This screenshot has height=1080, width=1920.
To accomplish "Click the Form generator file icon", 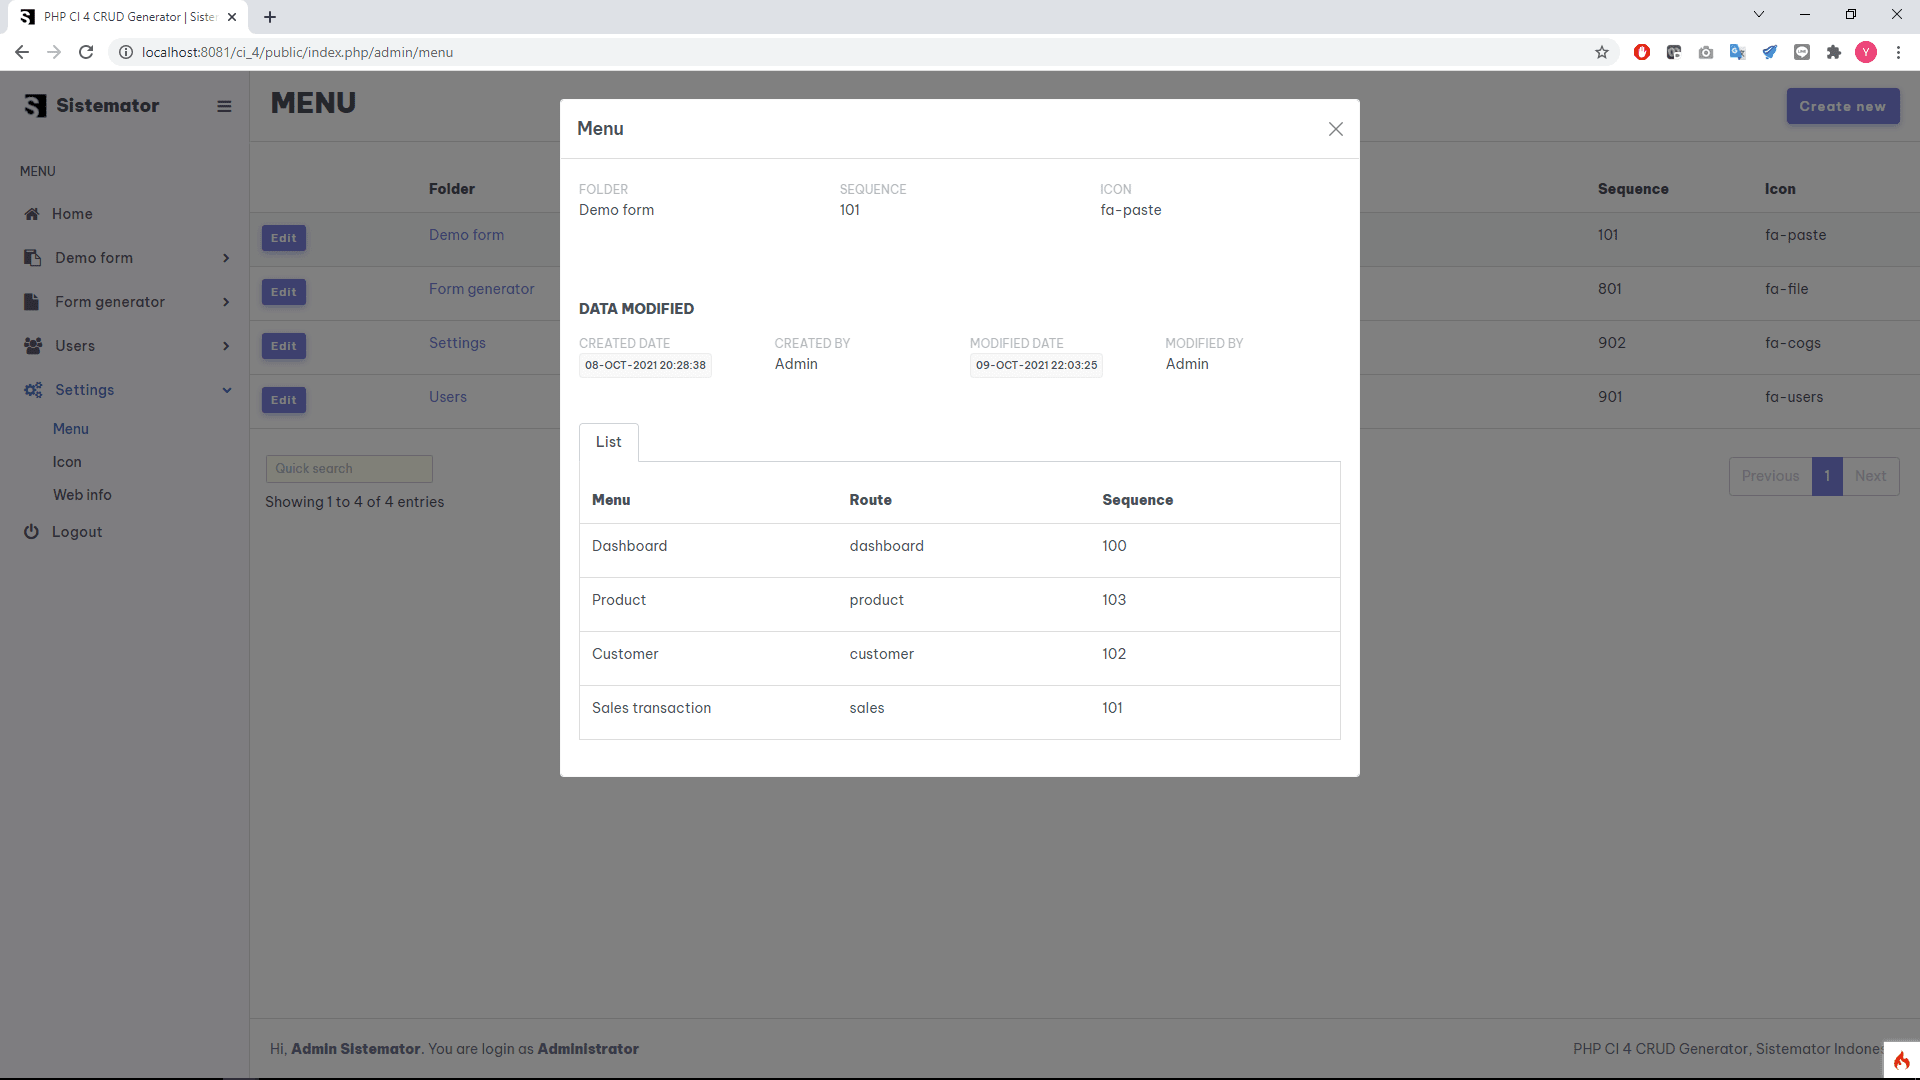I will click(32, 302).
